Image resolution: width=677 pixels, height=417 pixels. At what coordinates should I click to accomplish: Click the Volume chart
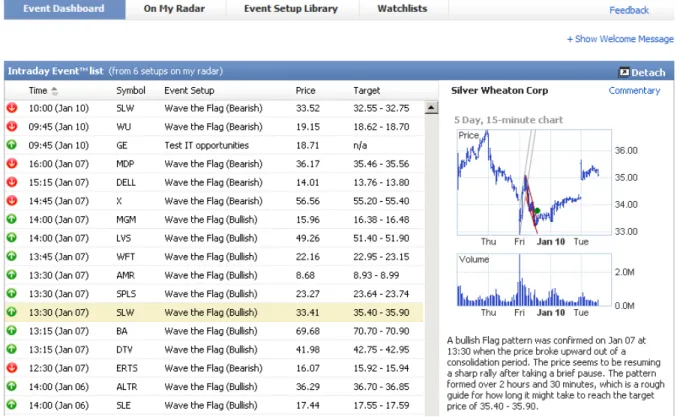pyautogui.click(x=534, y=280)
